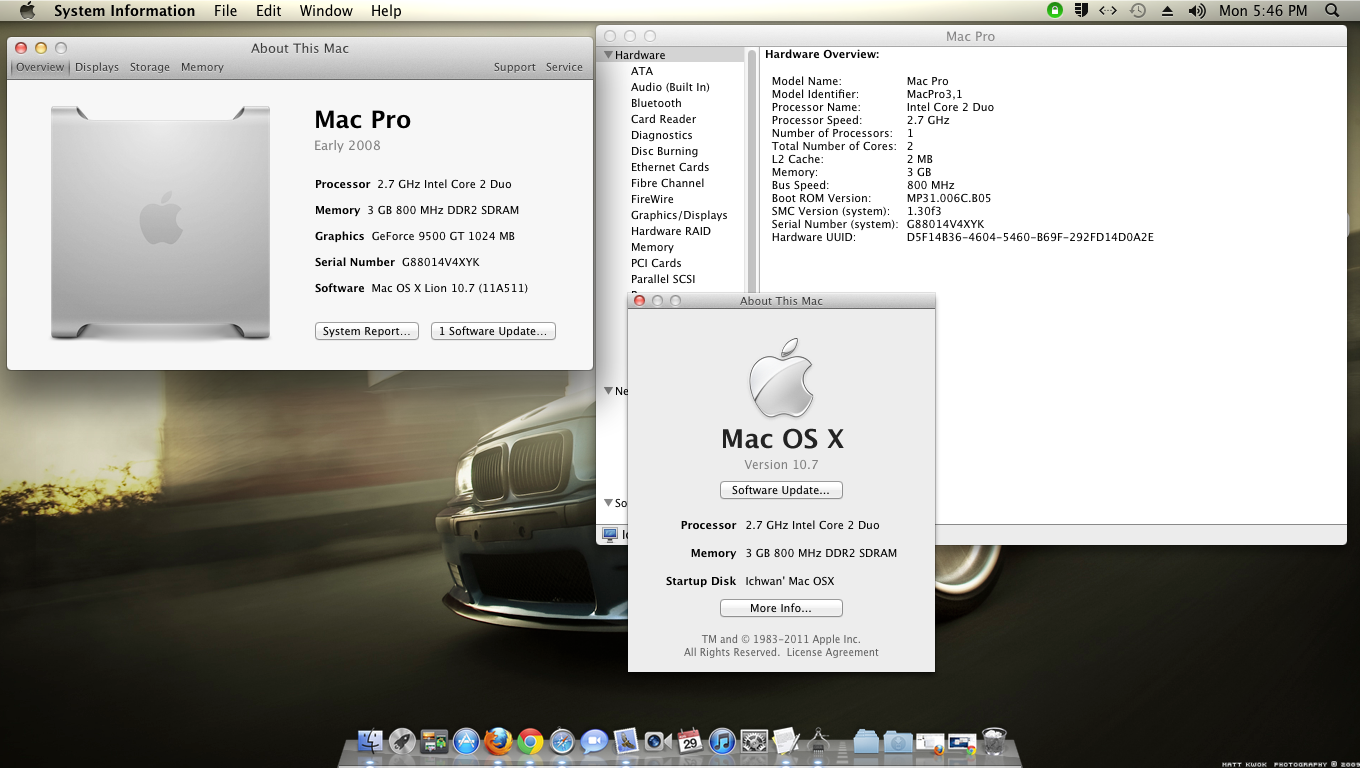The width and height of the screenshot is (1360, 768).
Task: Restore minimized Firefox window in Dock
Action: [x=929, y=742]
